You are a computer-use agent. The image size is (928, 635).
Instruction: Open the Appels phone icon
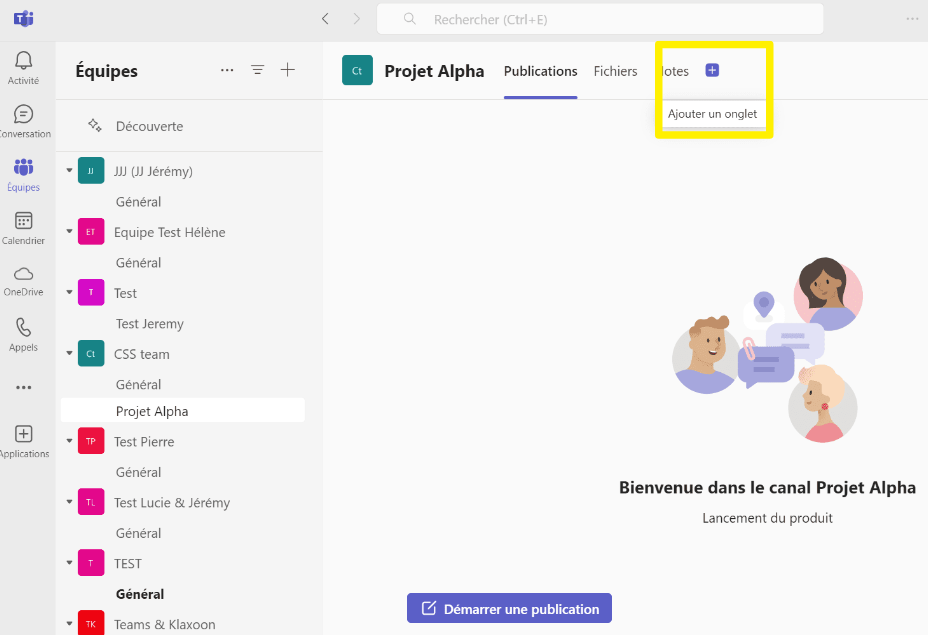pyautogui.click(x=23, y=335)
